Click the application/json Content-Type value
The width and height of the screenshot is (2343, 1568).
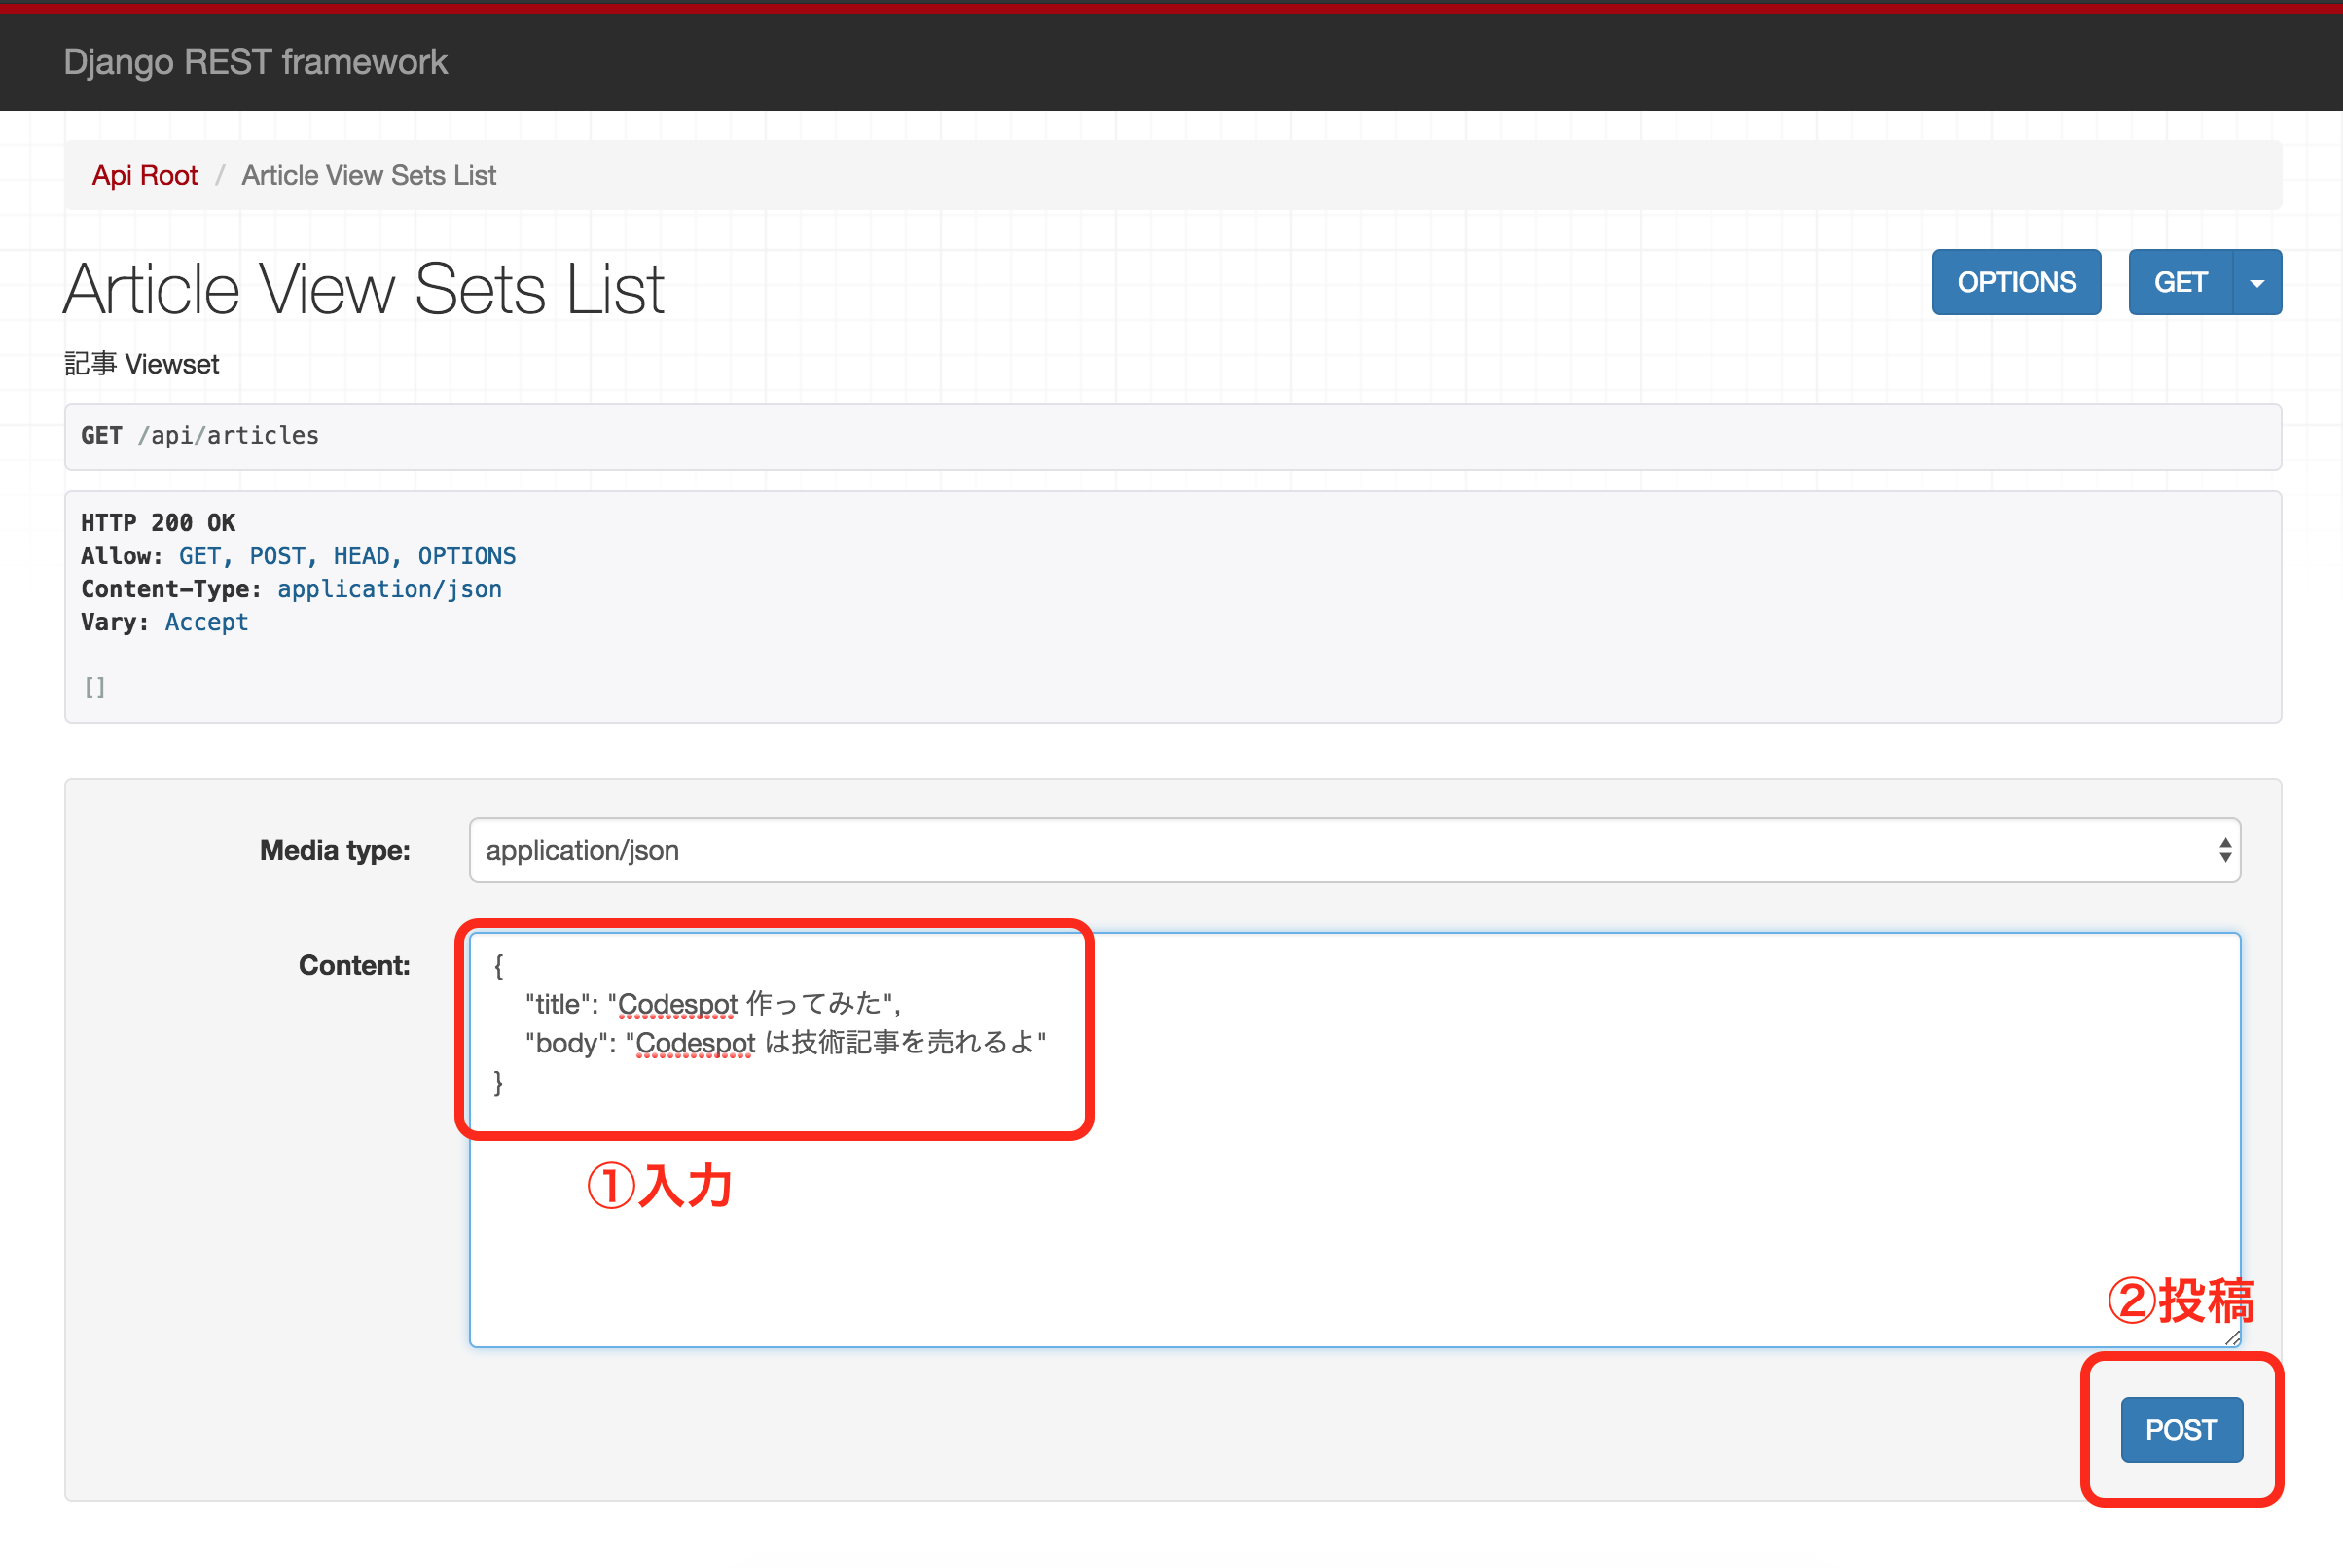(389, 589)
